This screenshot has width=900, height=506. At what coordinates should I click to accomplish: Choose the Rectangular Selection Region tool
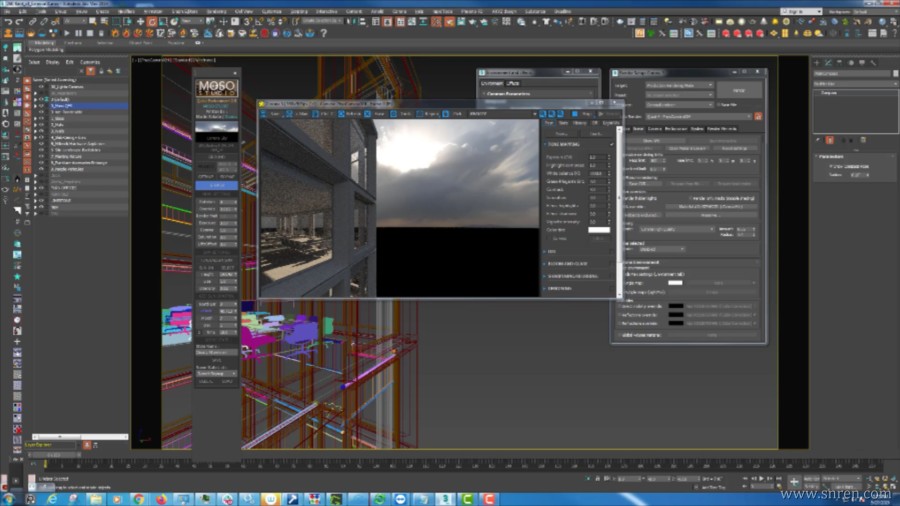pos(117,22)
